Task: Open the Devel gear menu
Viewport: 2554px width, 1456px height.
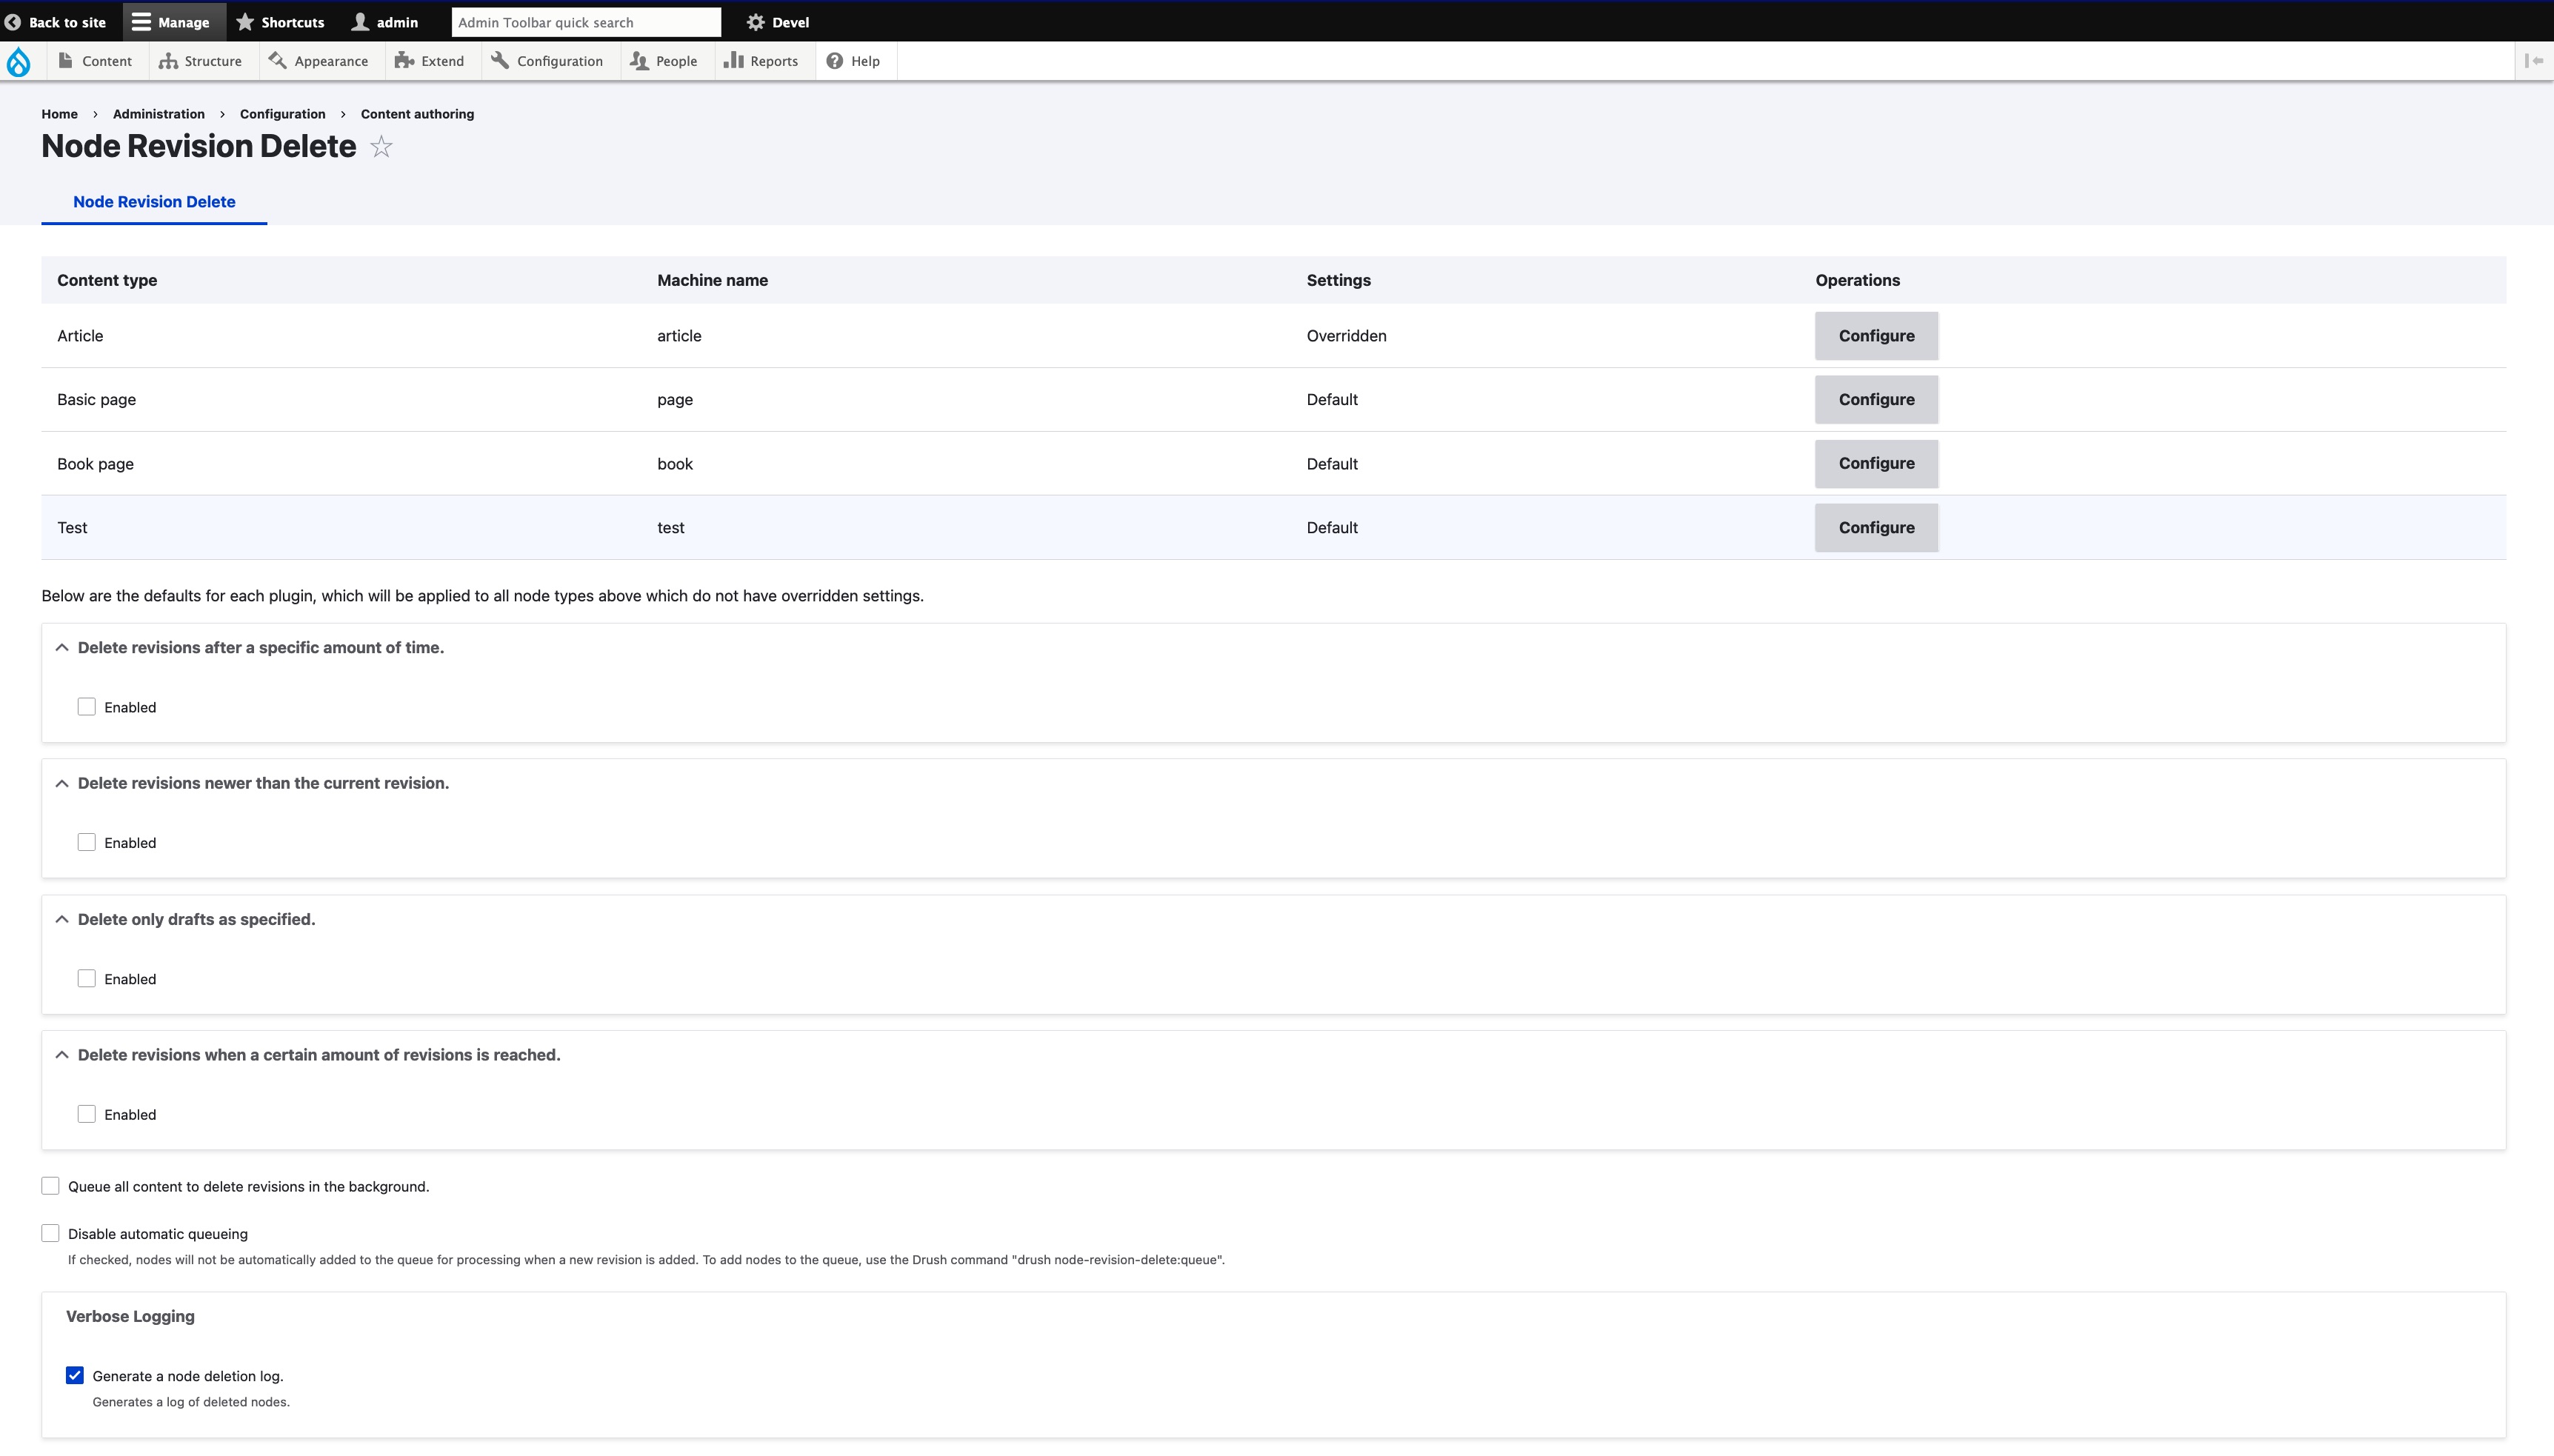Action: pos(755,21)
